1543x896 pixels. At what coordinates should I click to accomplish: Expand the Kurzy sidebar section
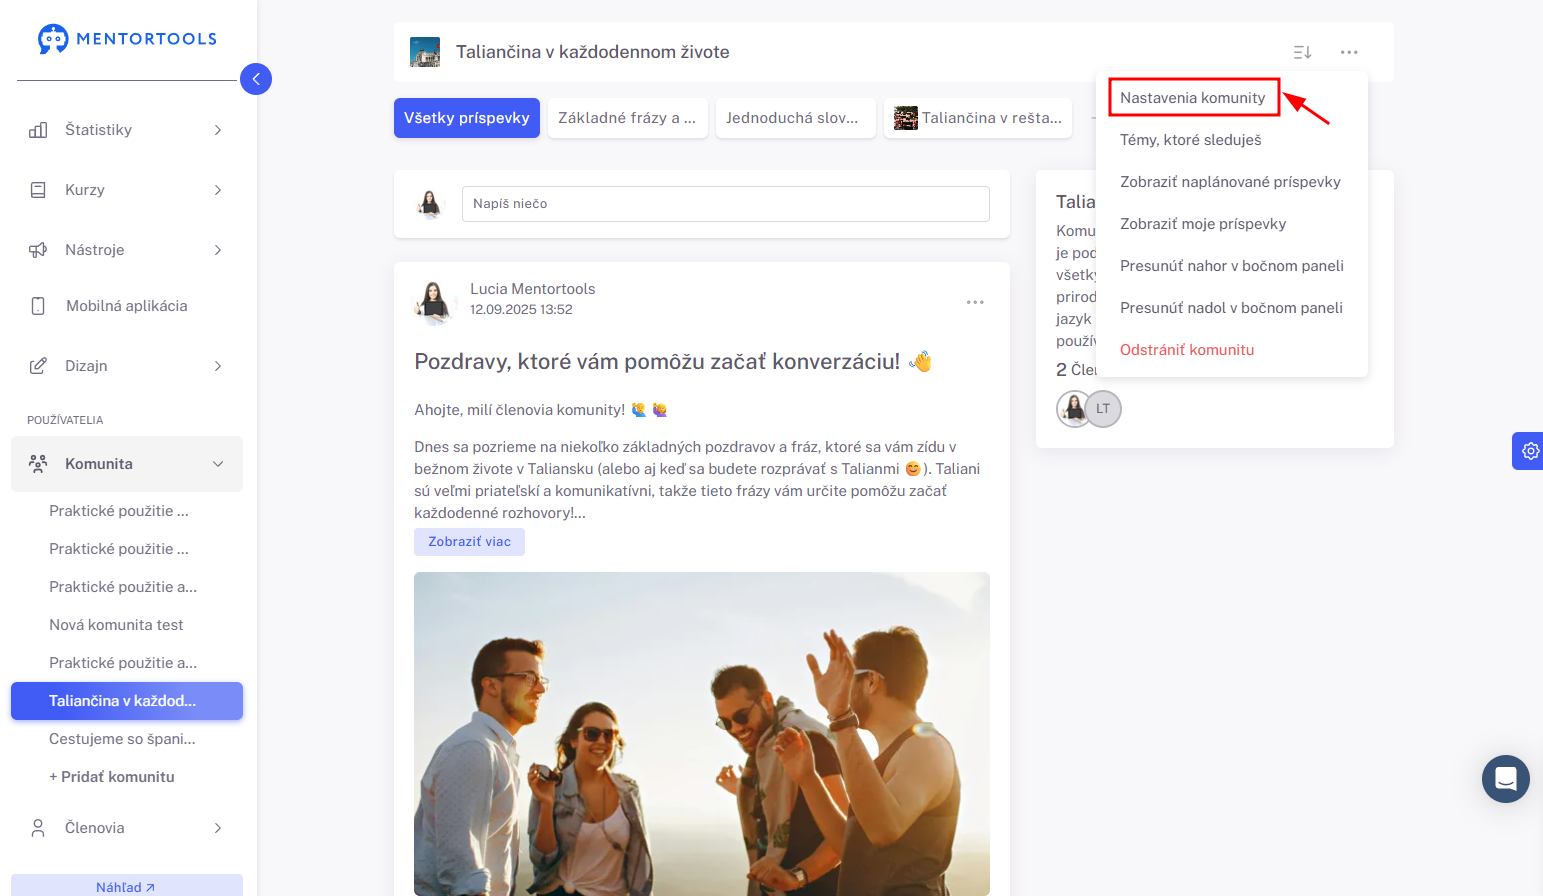pyautogui.click(x=127, y=190)
